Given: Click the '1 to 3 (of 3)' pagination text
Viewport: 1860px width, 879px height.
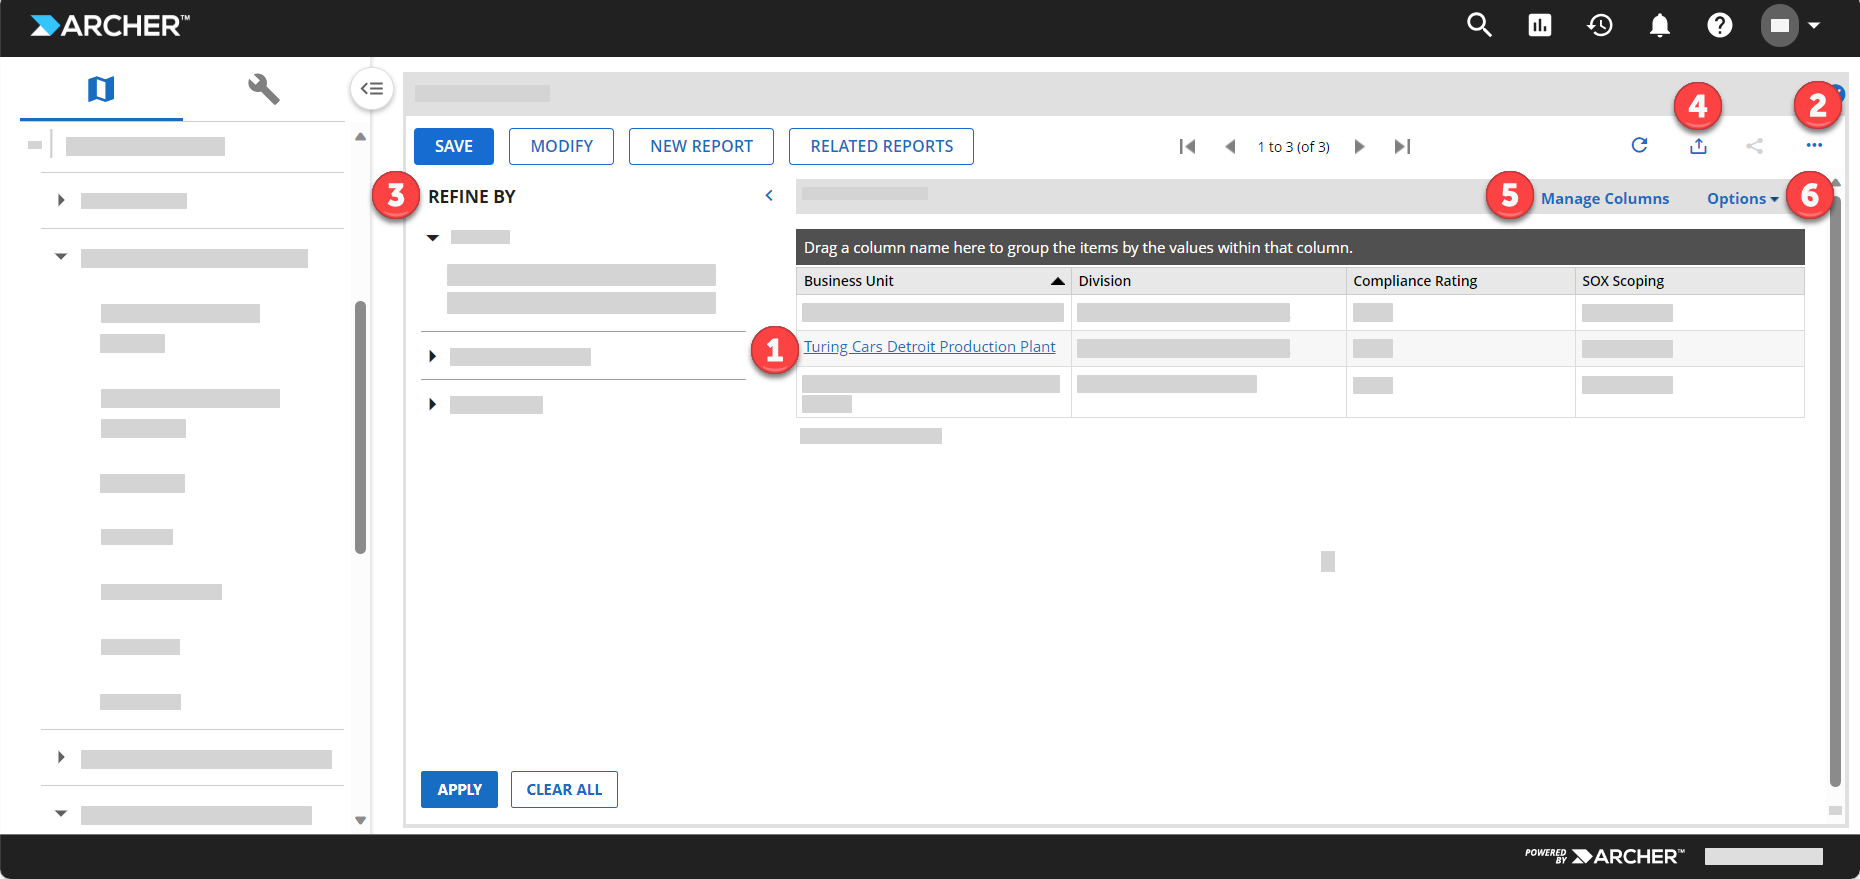Looking at the screenshot, I should [1294, 147].
